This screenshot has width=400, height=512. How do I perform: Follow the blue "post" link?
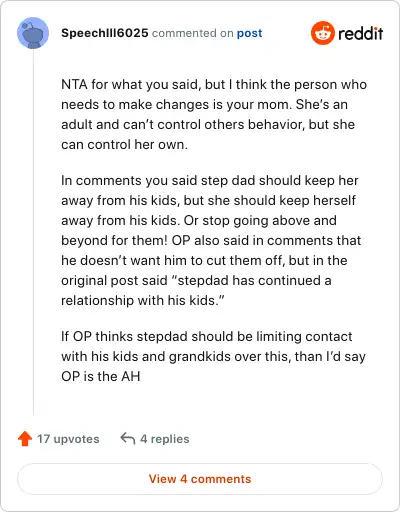249,33
